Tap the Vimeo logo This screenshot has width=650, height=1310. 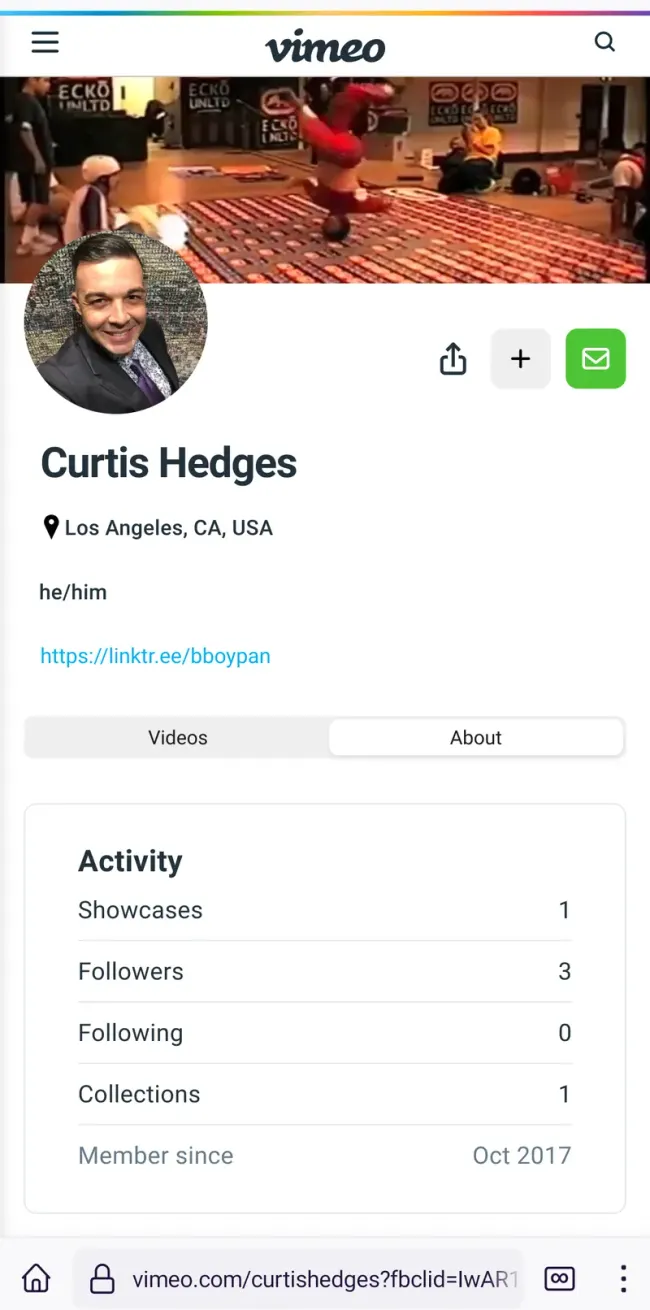[x=325, y=46]
